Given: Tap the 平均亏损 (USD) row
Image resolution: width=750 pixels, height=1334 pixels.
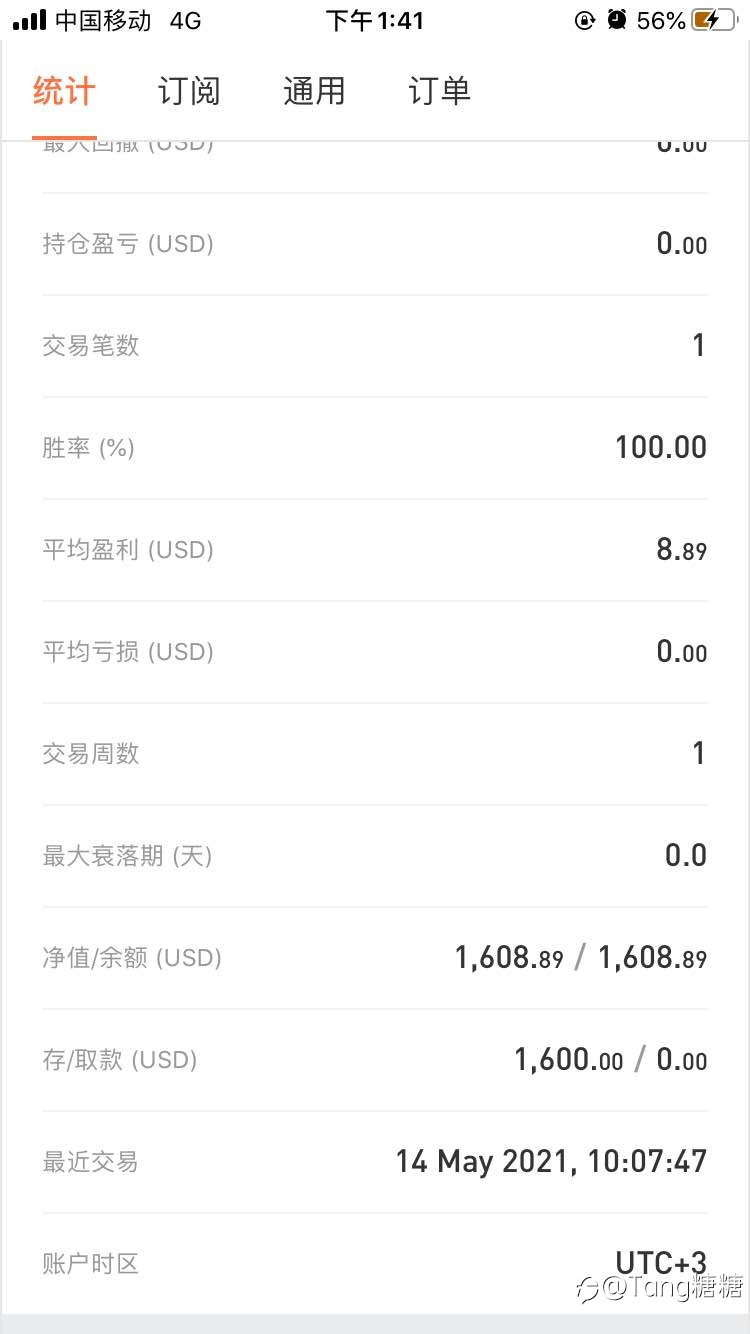Looking at the screenshot, I should coord(375,652).
